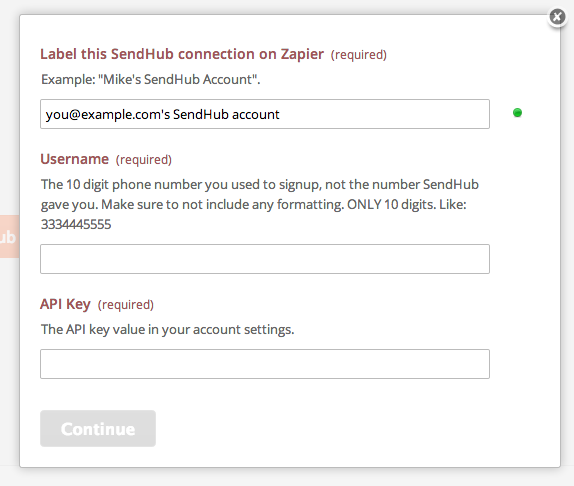574x486 pixels.
Task: Focus the connection label input field
Action: (x=265, y=114)
